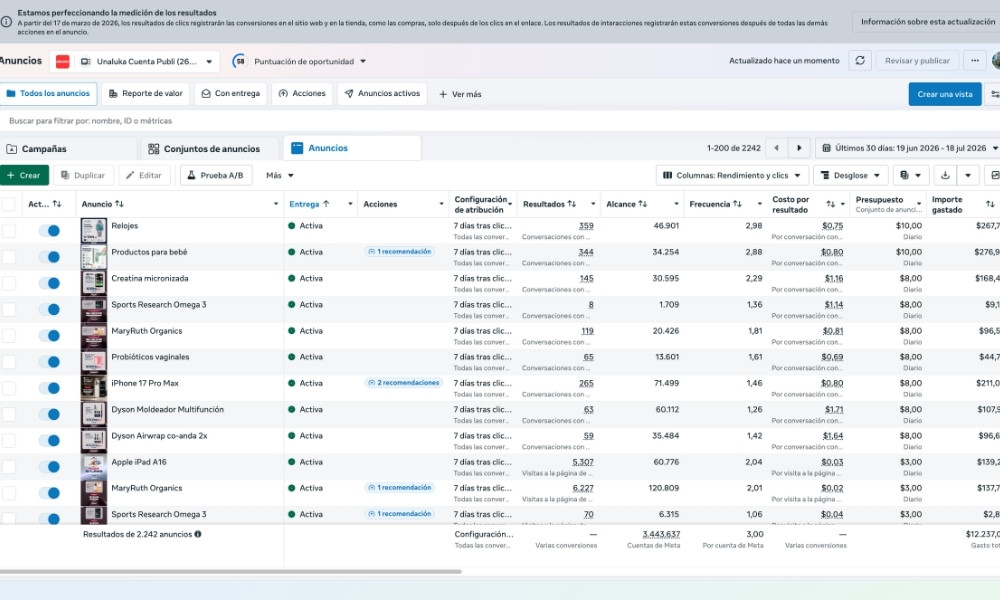The width and height of the screenshot is (1000, 600).
Task: Open the iPhone 17 Pro Max ad thumbnail
Action: click(x=94, y=388)
